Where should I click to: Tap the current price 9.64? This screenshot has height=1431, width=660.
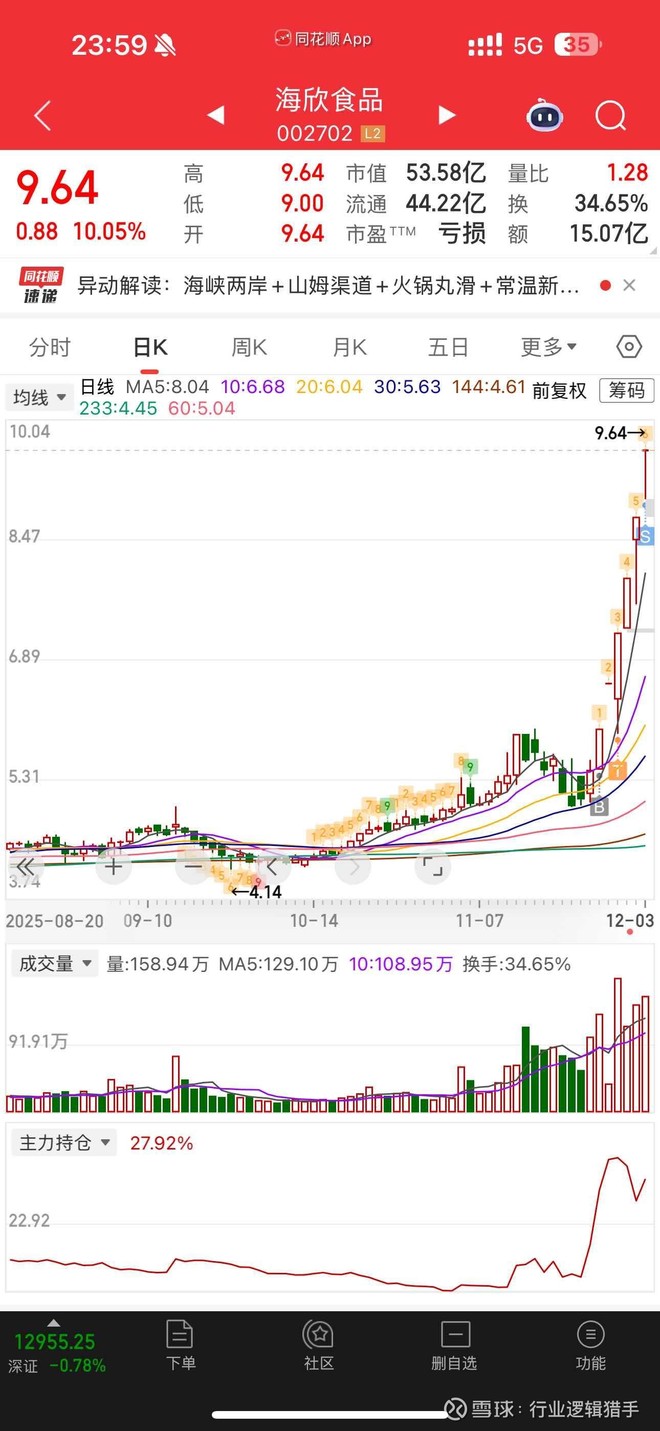57,188
